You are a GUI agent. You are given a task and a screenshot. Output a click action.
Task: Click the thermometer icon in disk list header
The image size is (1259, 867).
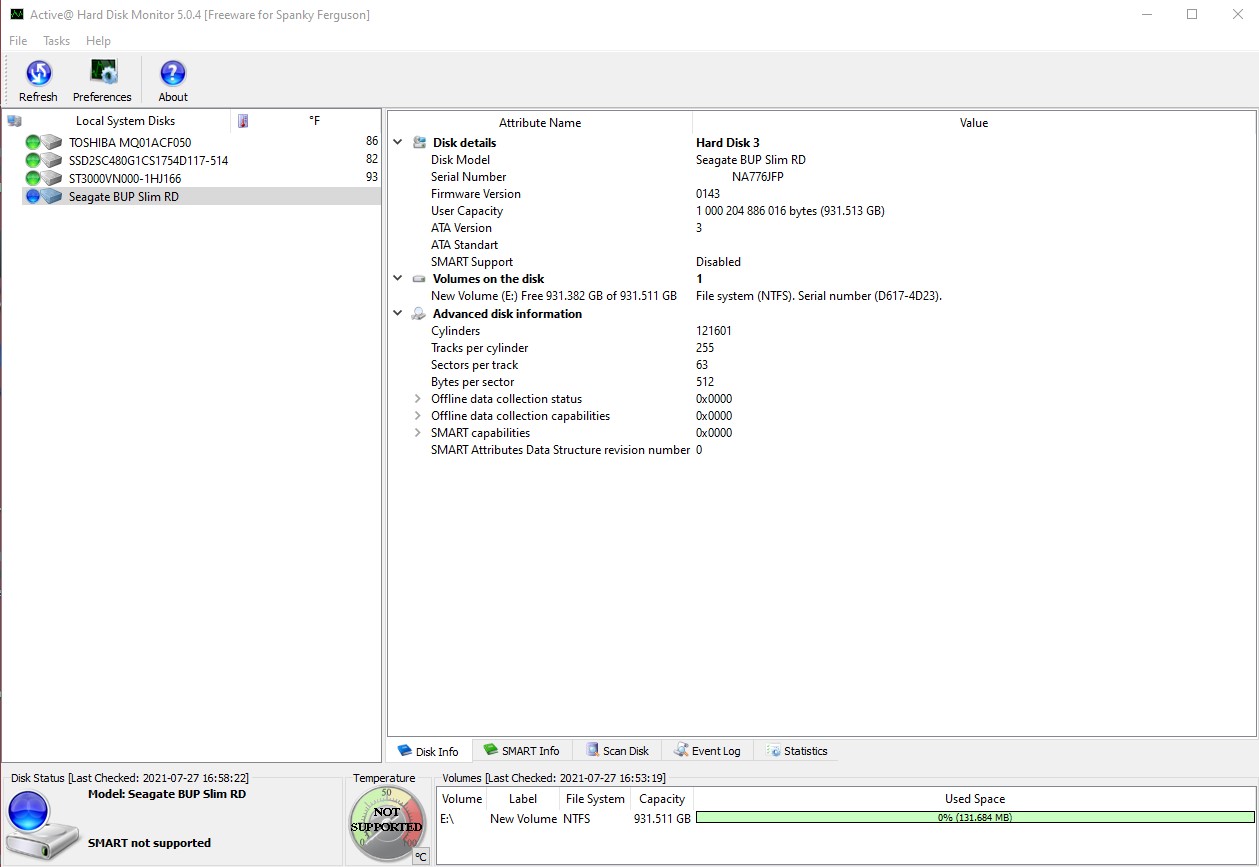pos(243,121)
